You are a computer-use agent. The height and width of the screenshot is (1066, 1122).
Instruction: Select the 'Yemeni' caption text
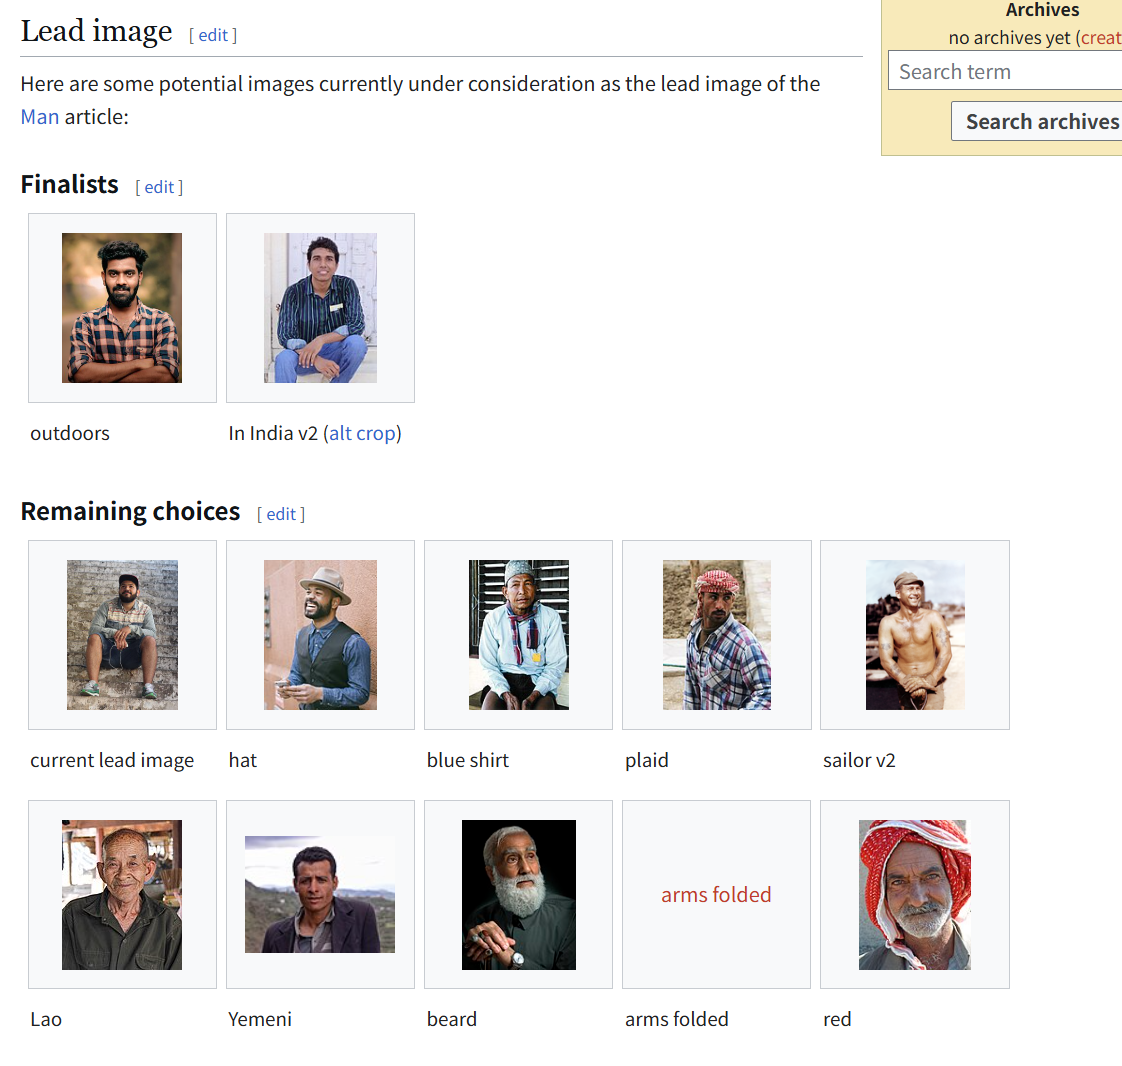[x=260, y=1019]
